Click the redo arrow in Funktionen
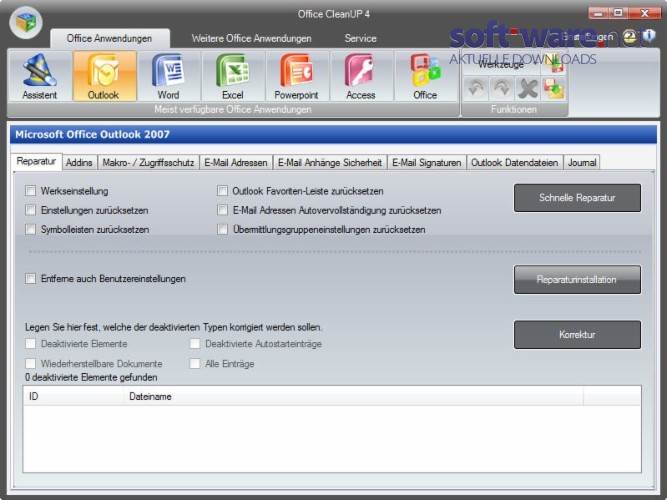 [502, 88]
